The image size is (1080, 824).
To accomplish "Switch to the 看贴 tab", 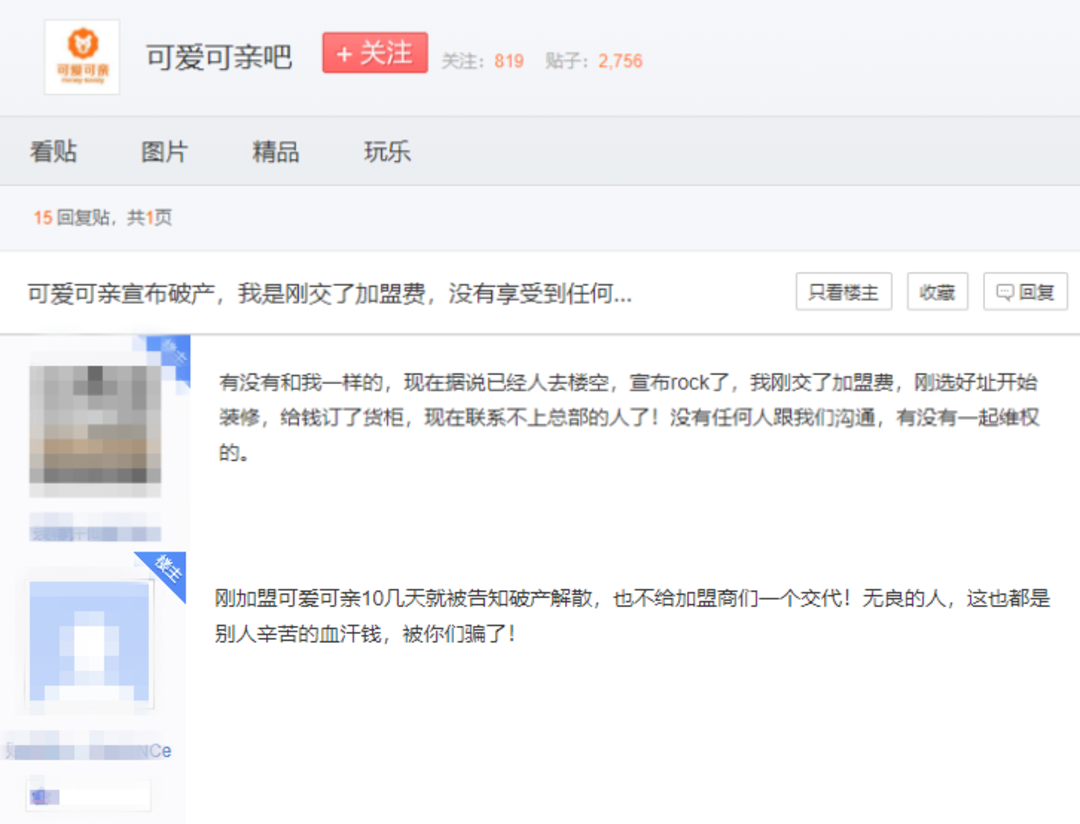I will pyautogui.click(x=53, y=152).
